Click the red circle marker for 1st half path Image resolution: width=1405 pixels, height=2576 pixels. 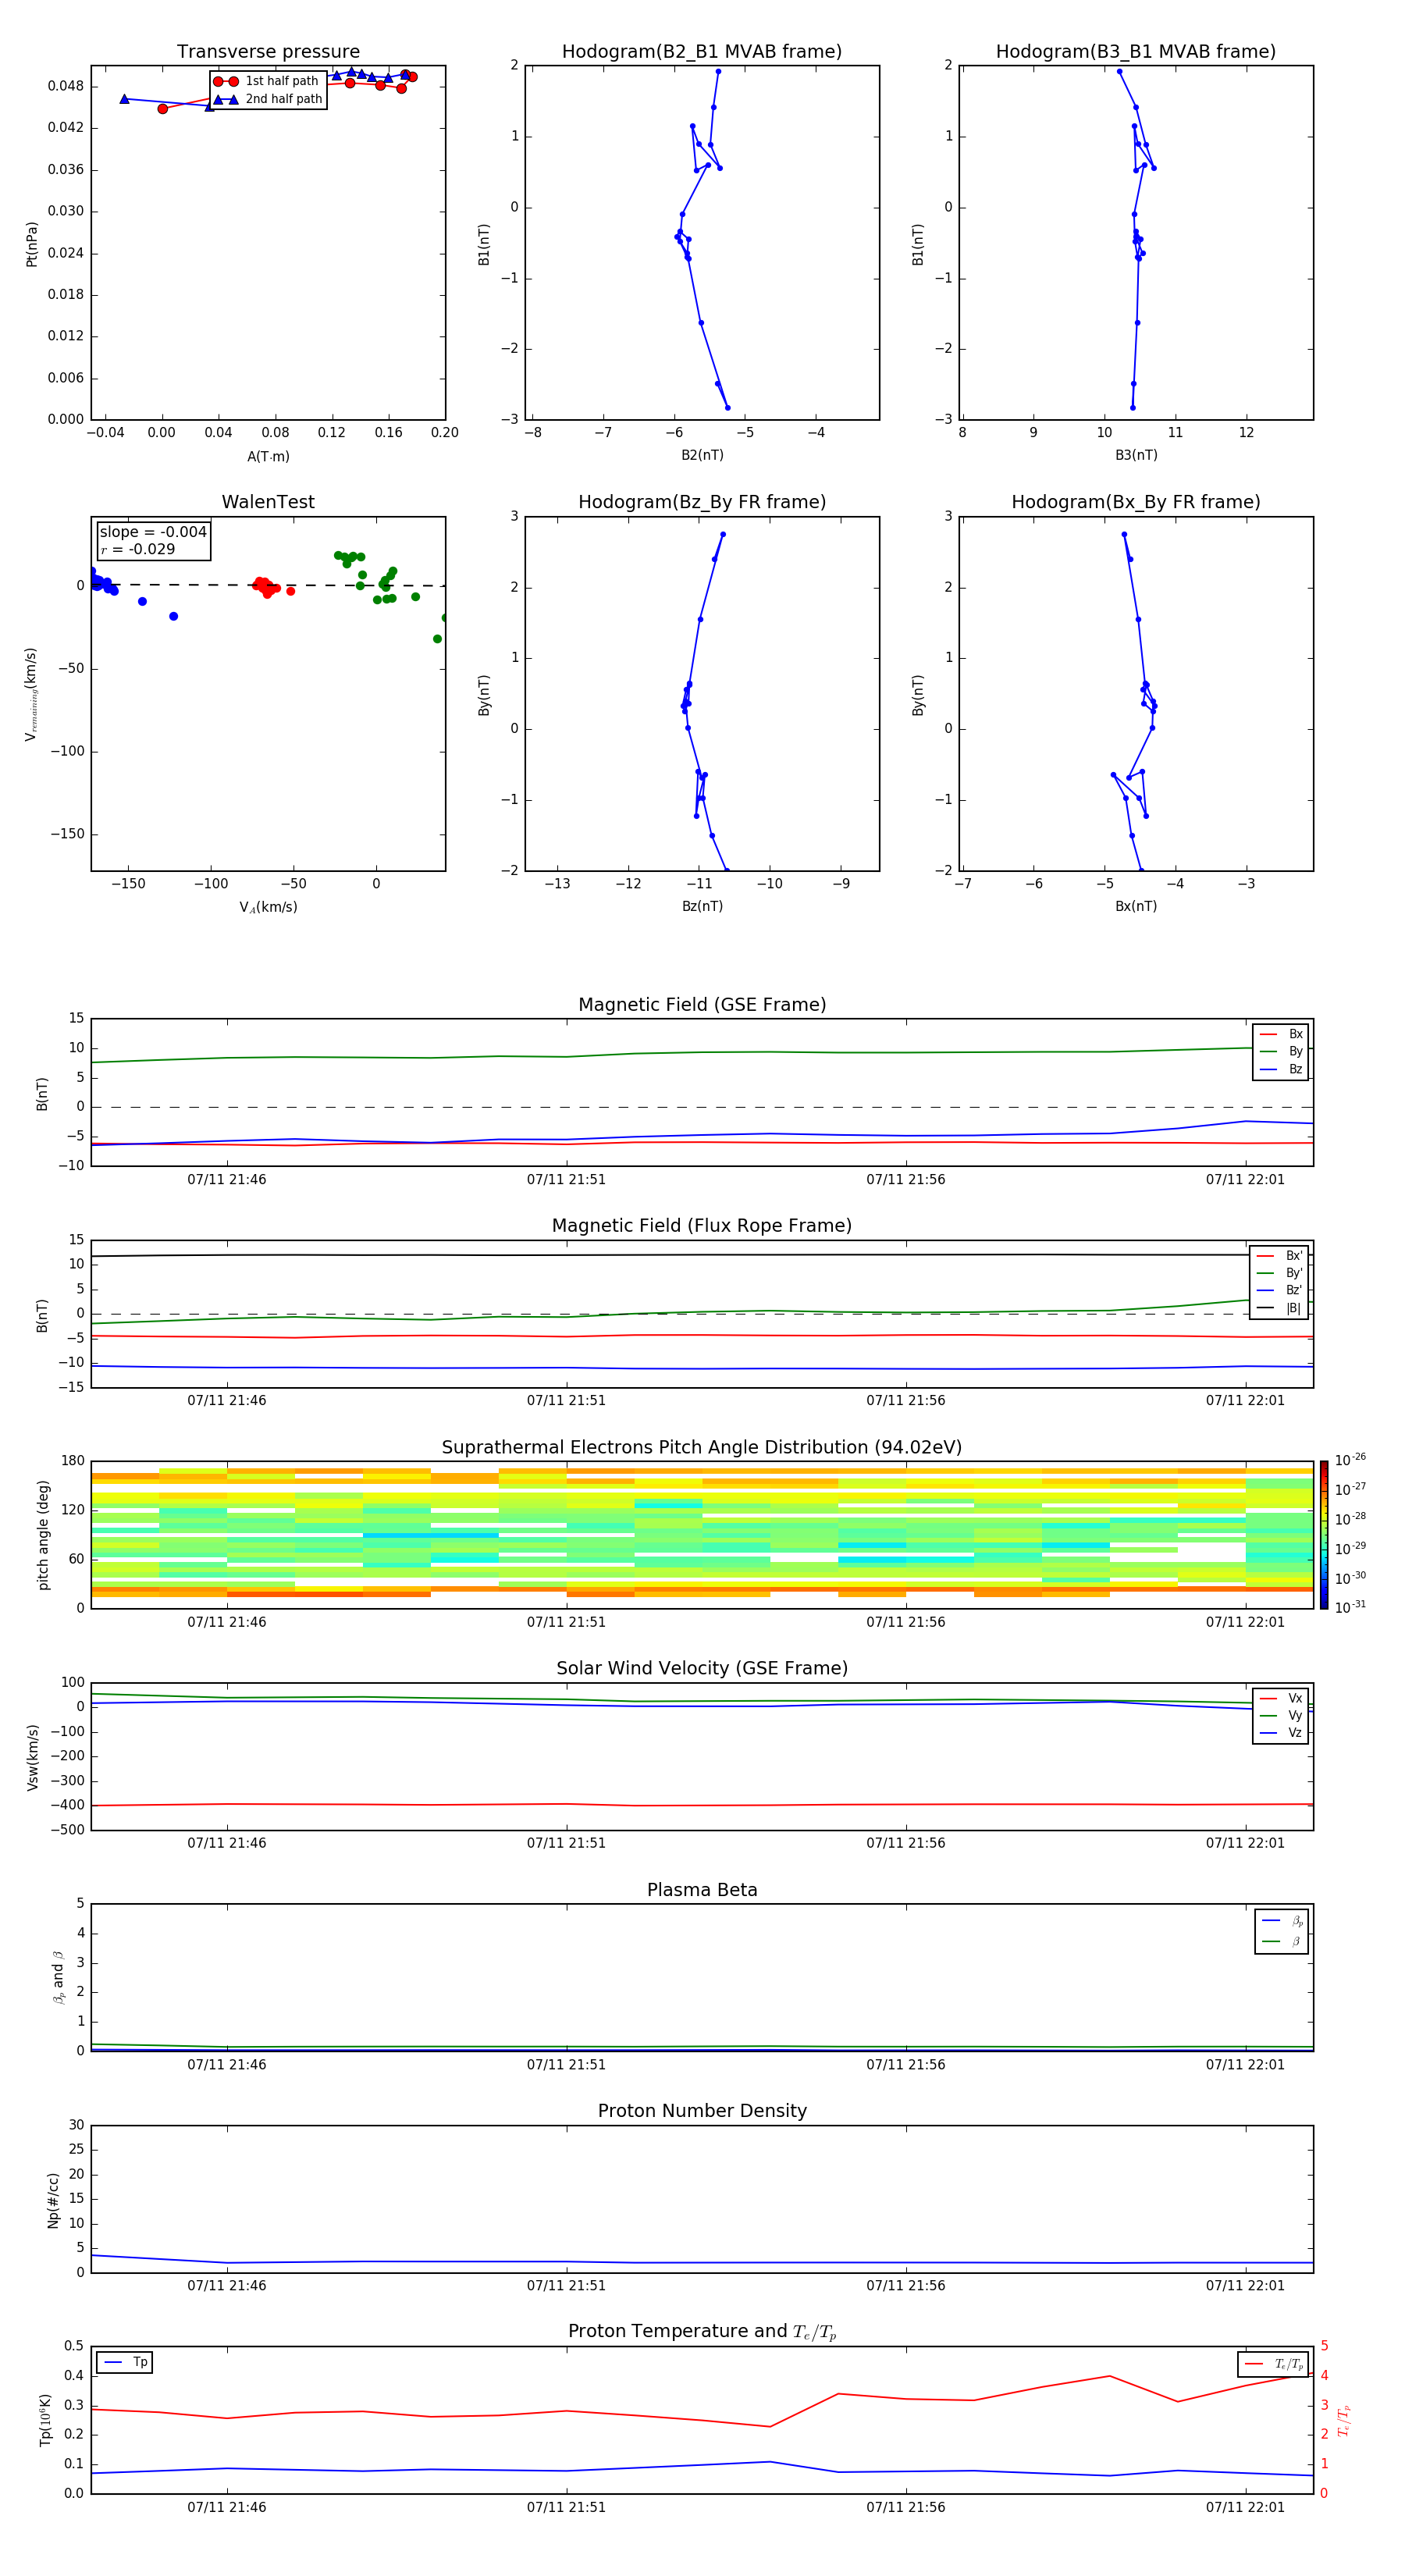point(225,81)
